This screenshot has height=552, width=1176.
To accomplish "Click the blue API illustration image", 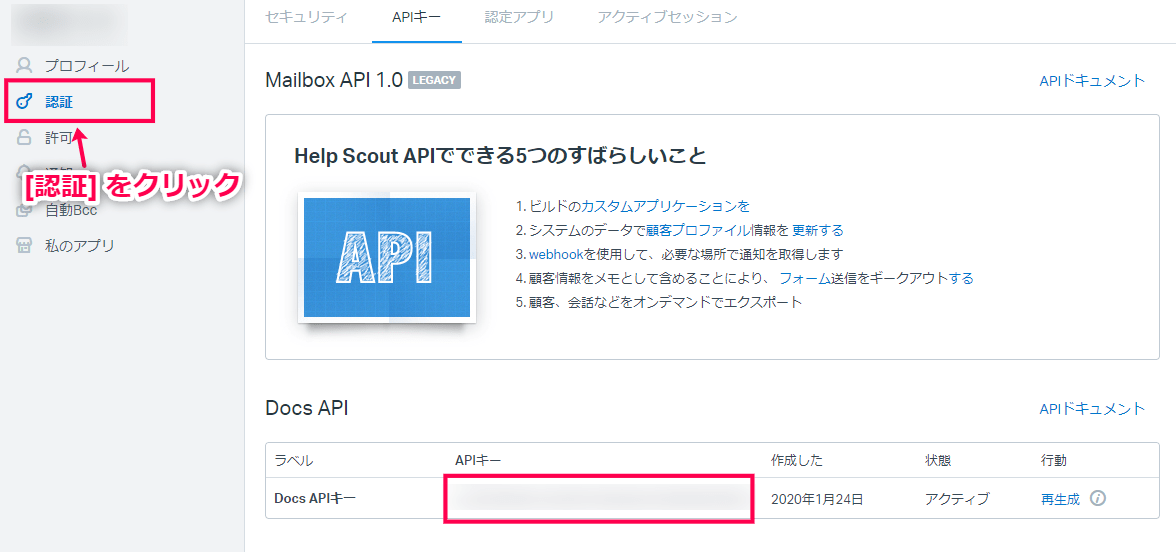I will click(387, 258).
